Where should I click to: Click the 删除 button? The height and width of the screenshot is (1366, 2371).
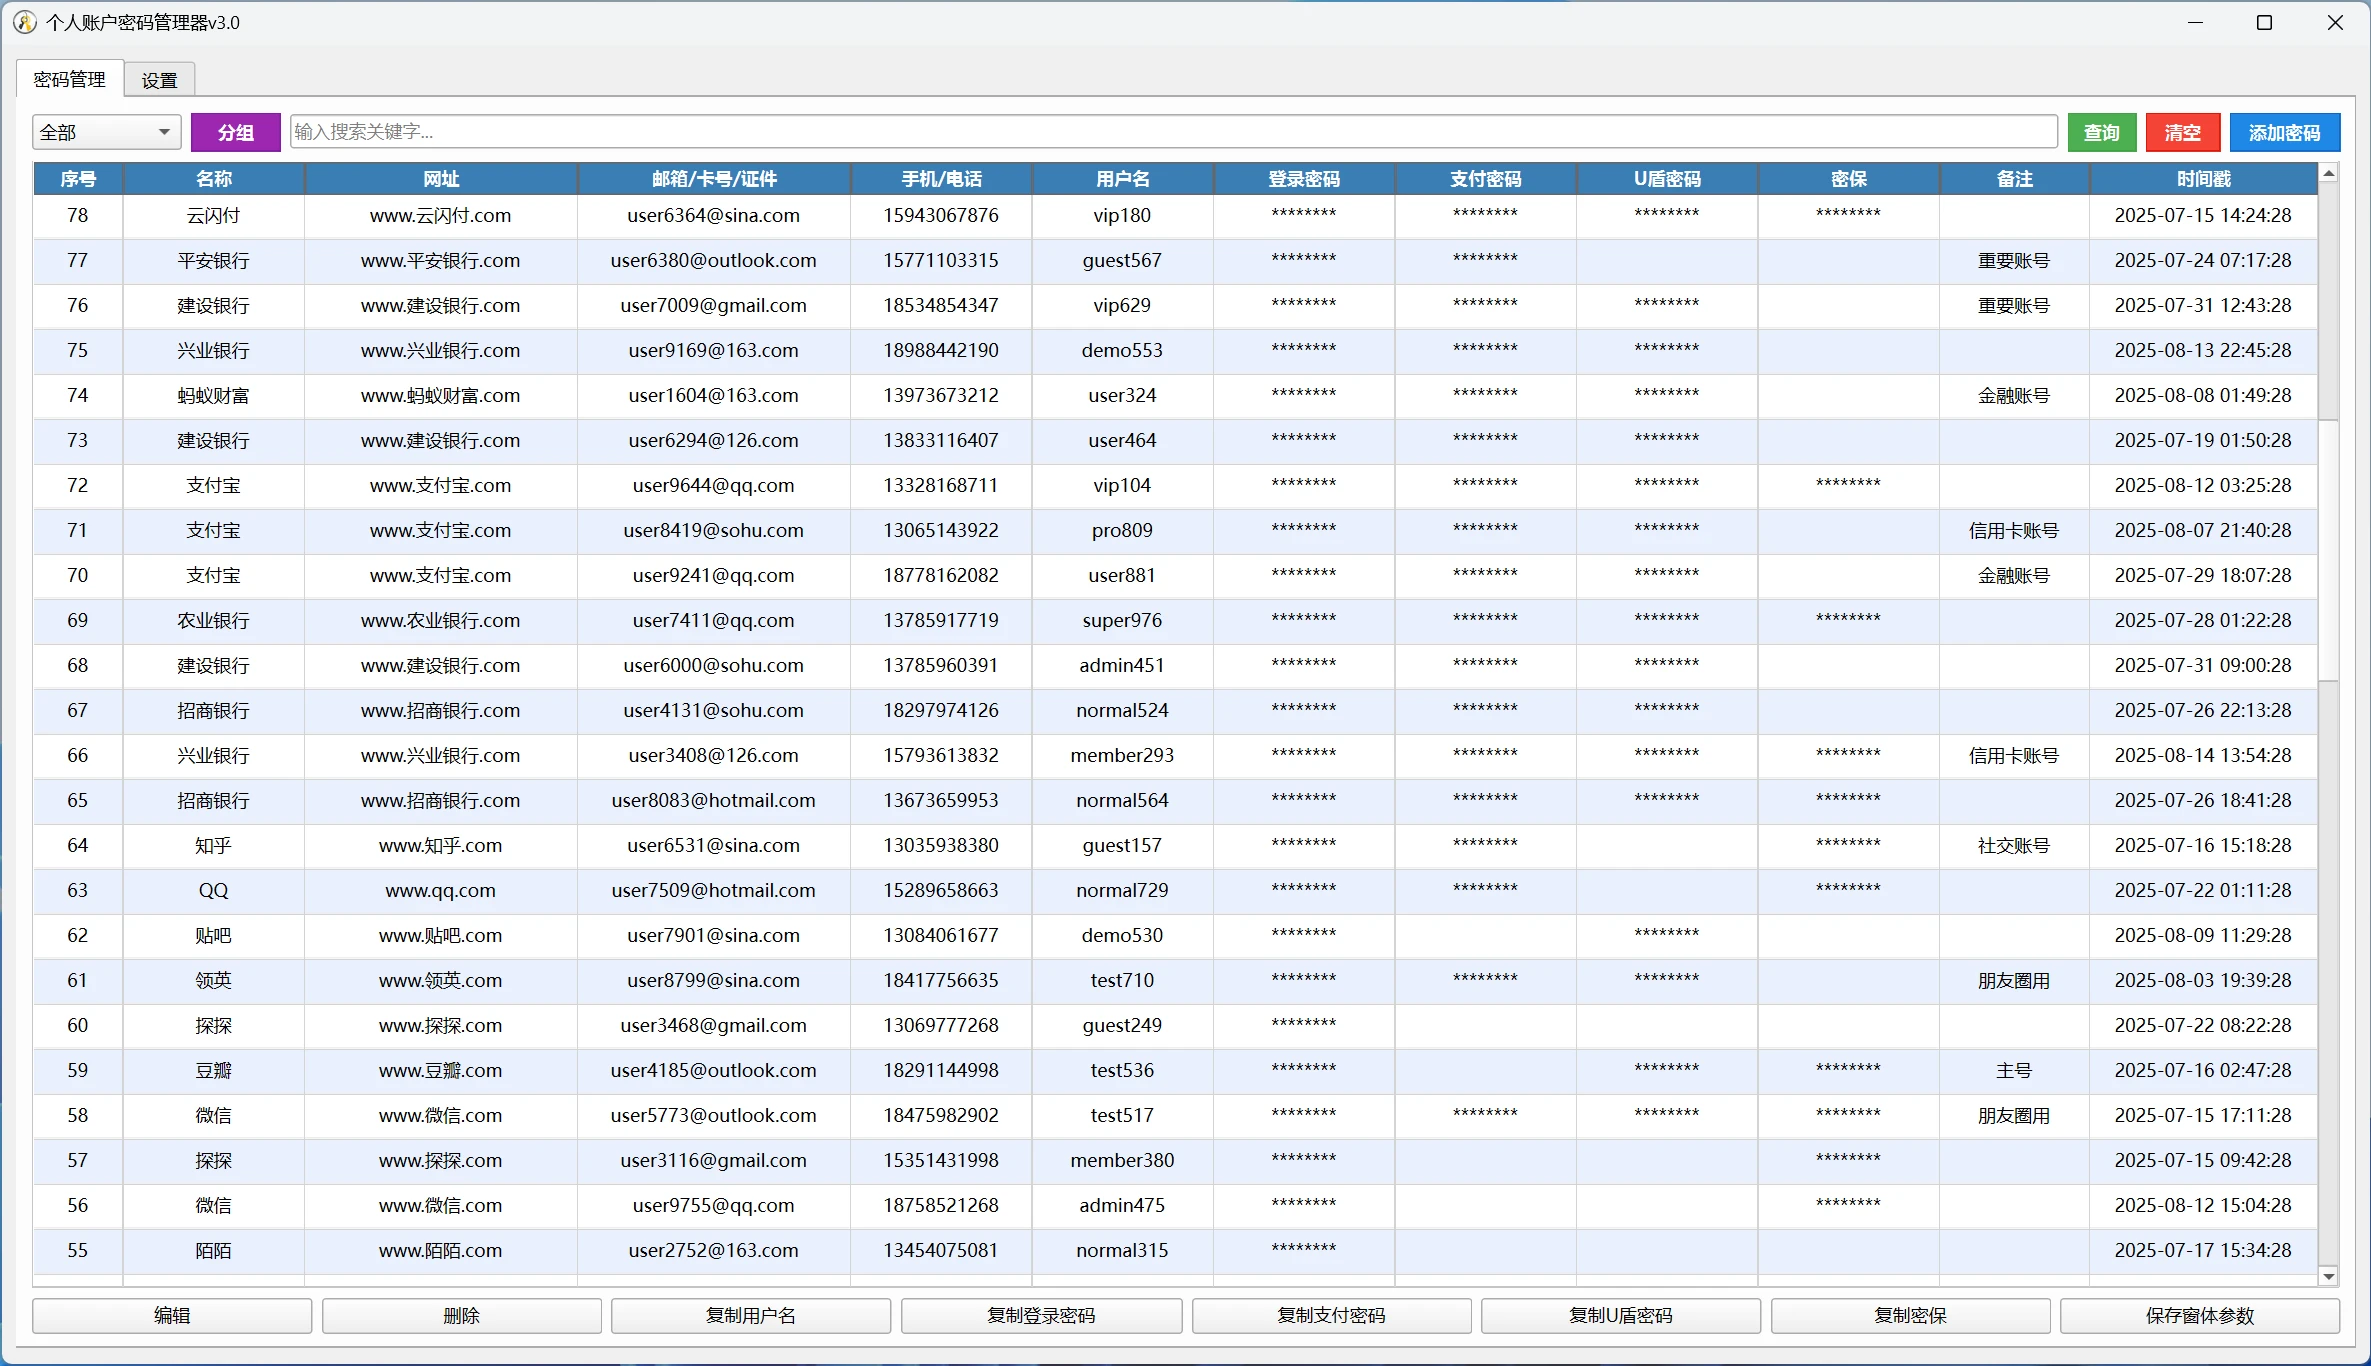(x=461, y=1316)
